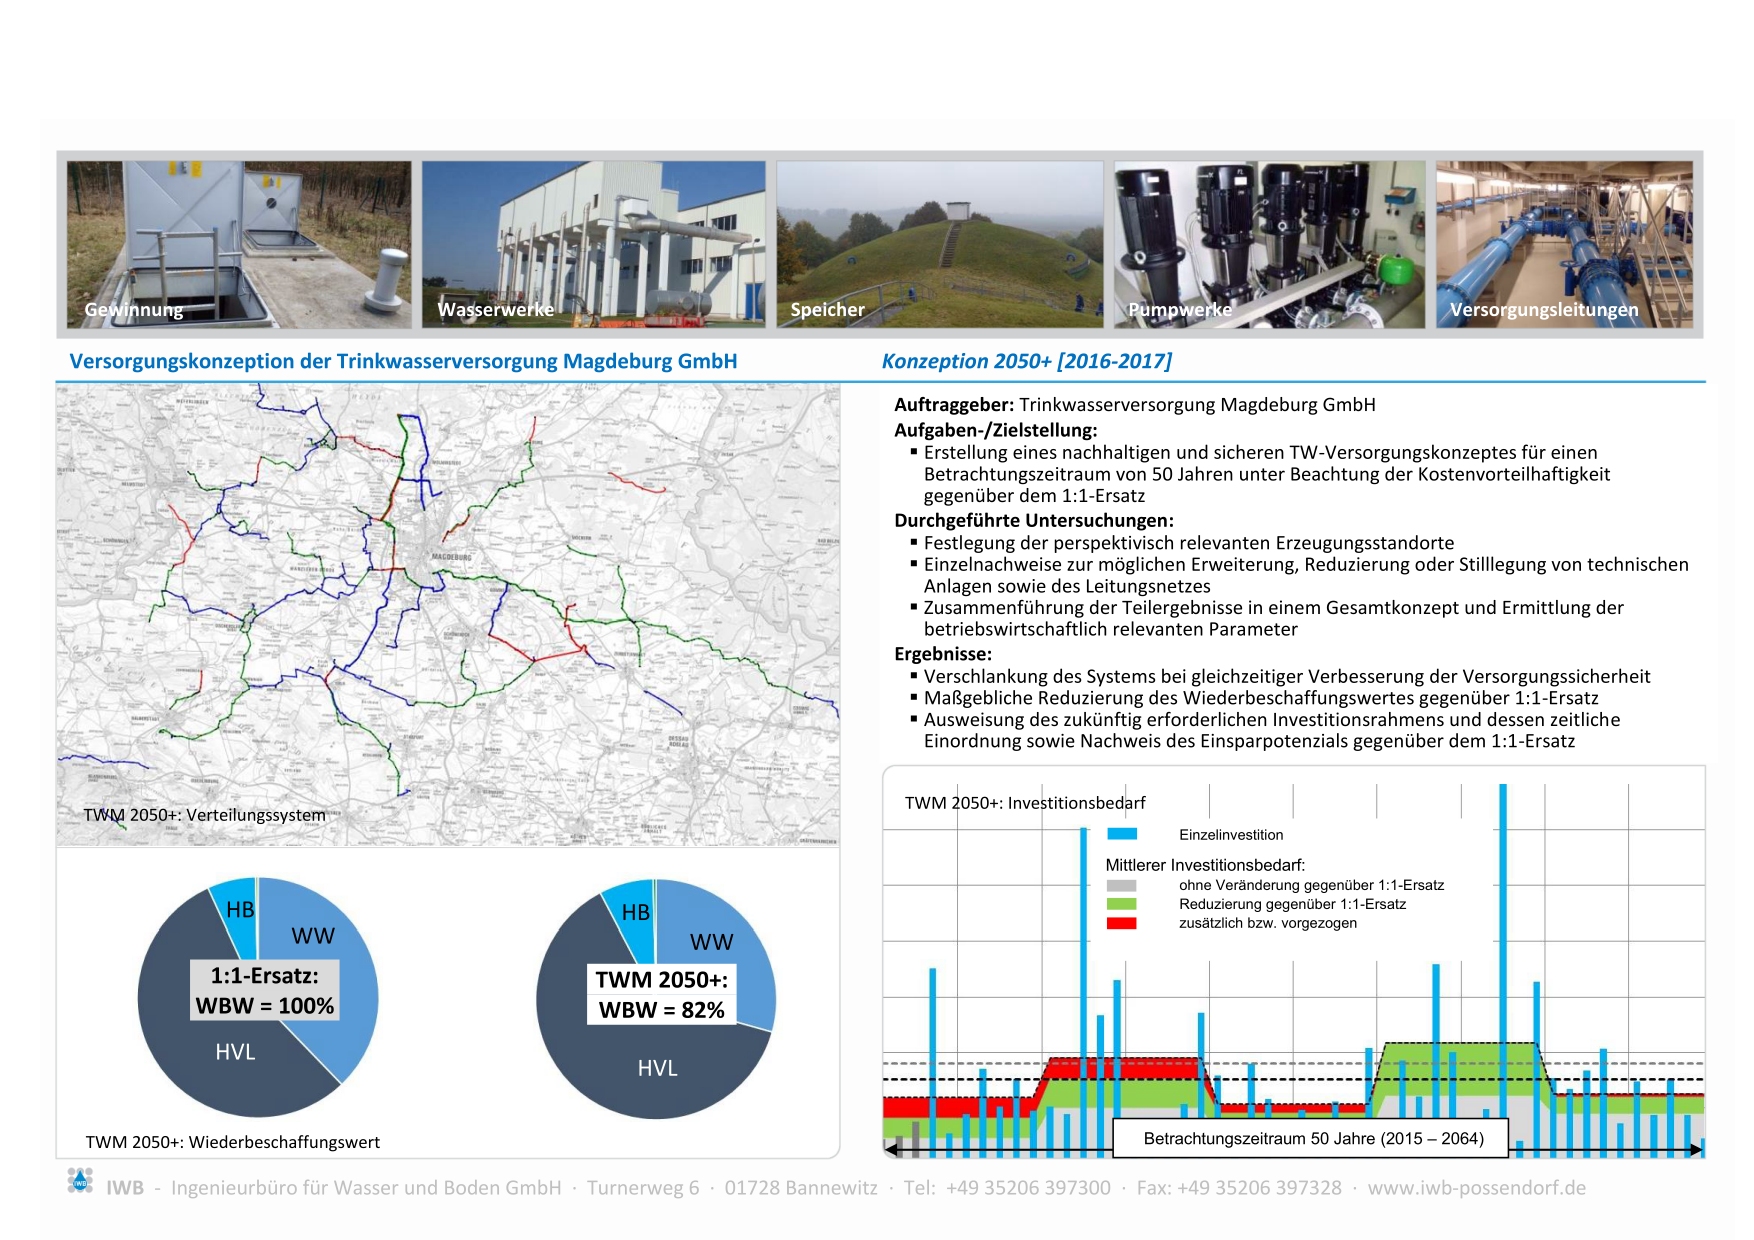Screen dimensions: 1754x1240
Task: Open the Gewinnung photo thumbnail
Action: (x=239, y=244)
